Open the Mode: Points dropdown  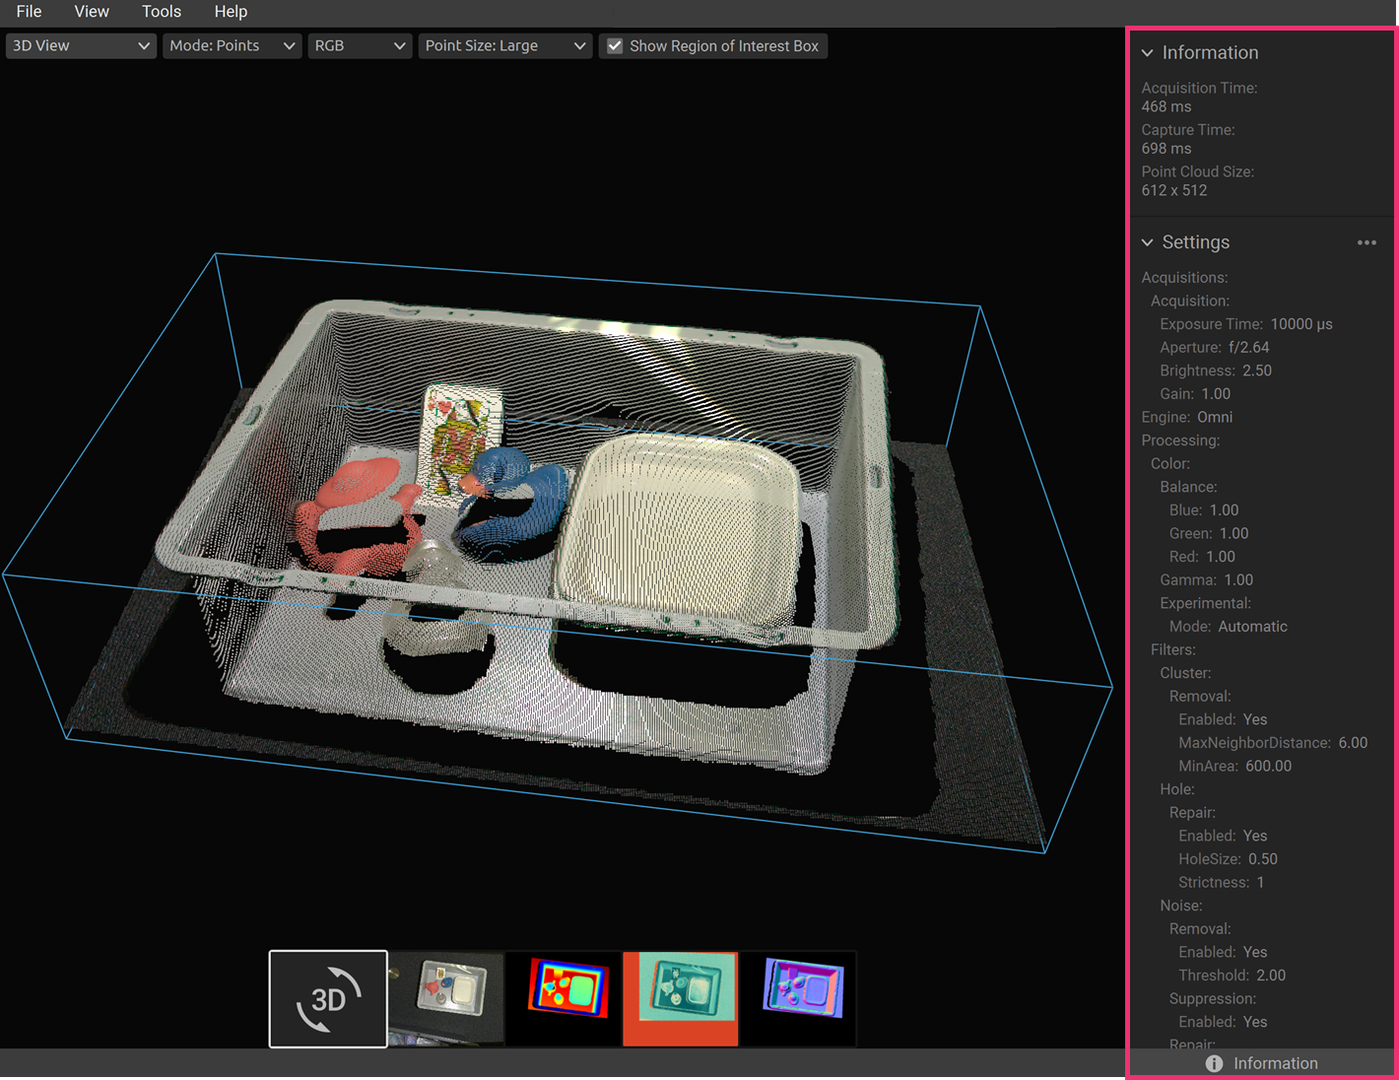[x=232, y=46]
